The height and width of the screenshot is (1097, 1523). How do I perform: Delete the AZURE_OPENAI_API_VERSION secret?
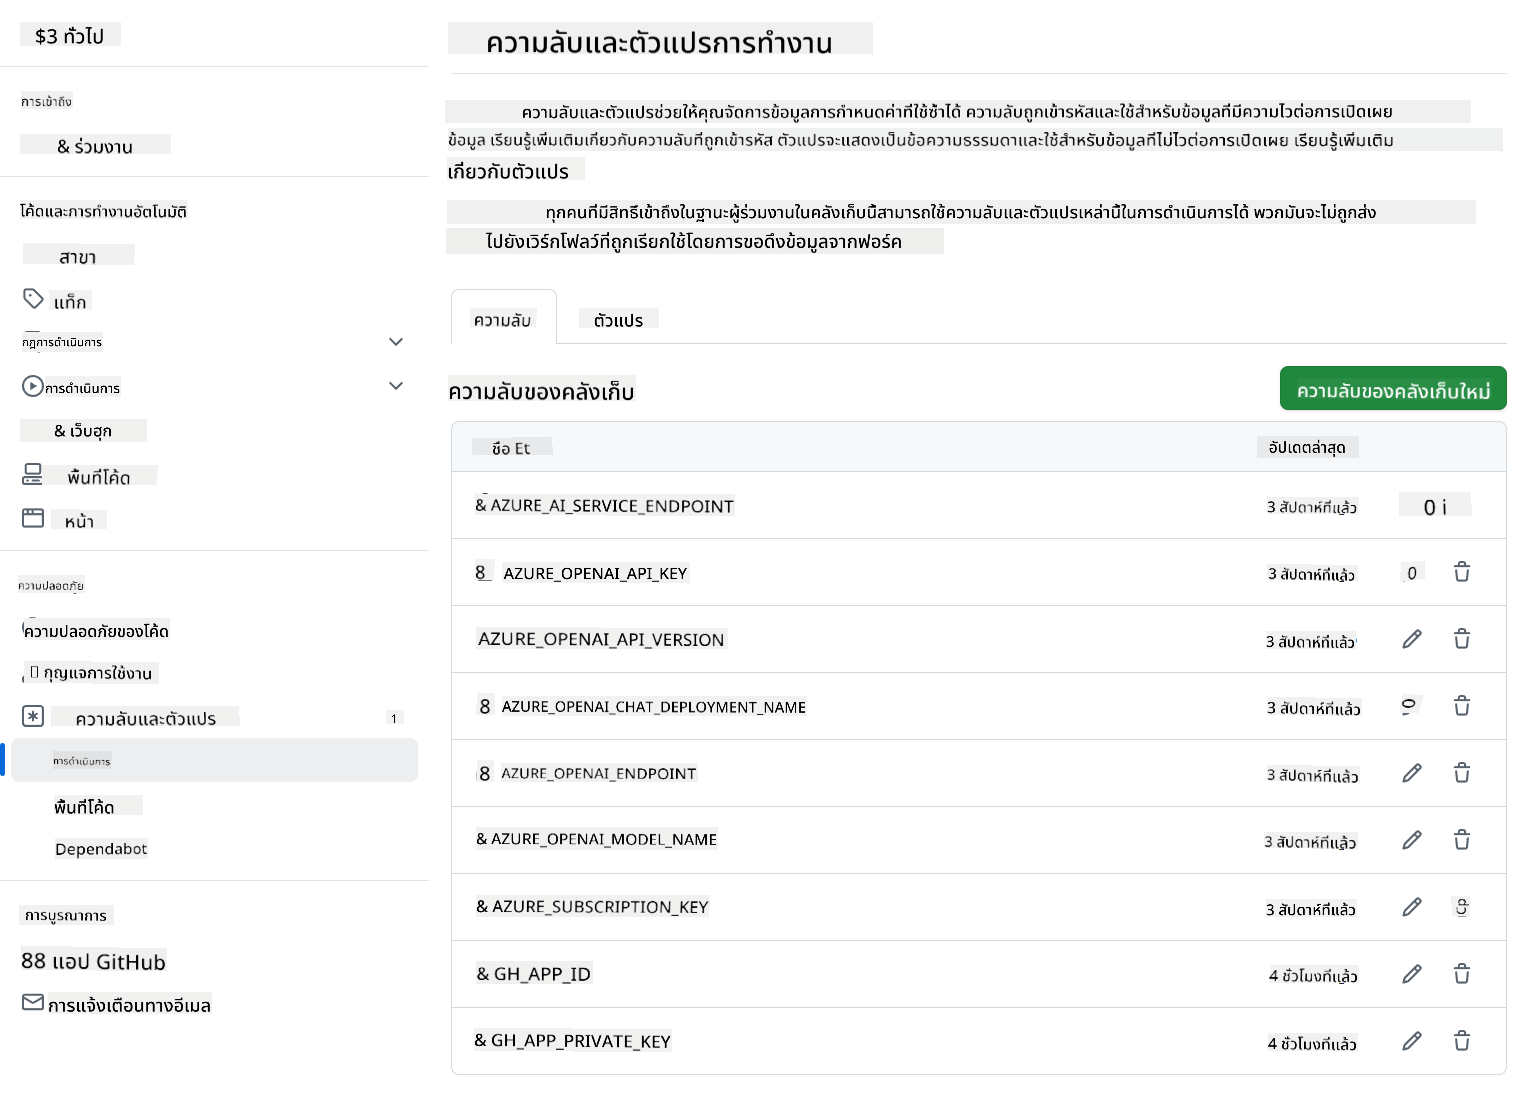point(1462,639)
